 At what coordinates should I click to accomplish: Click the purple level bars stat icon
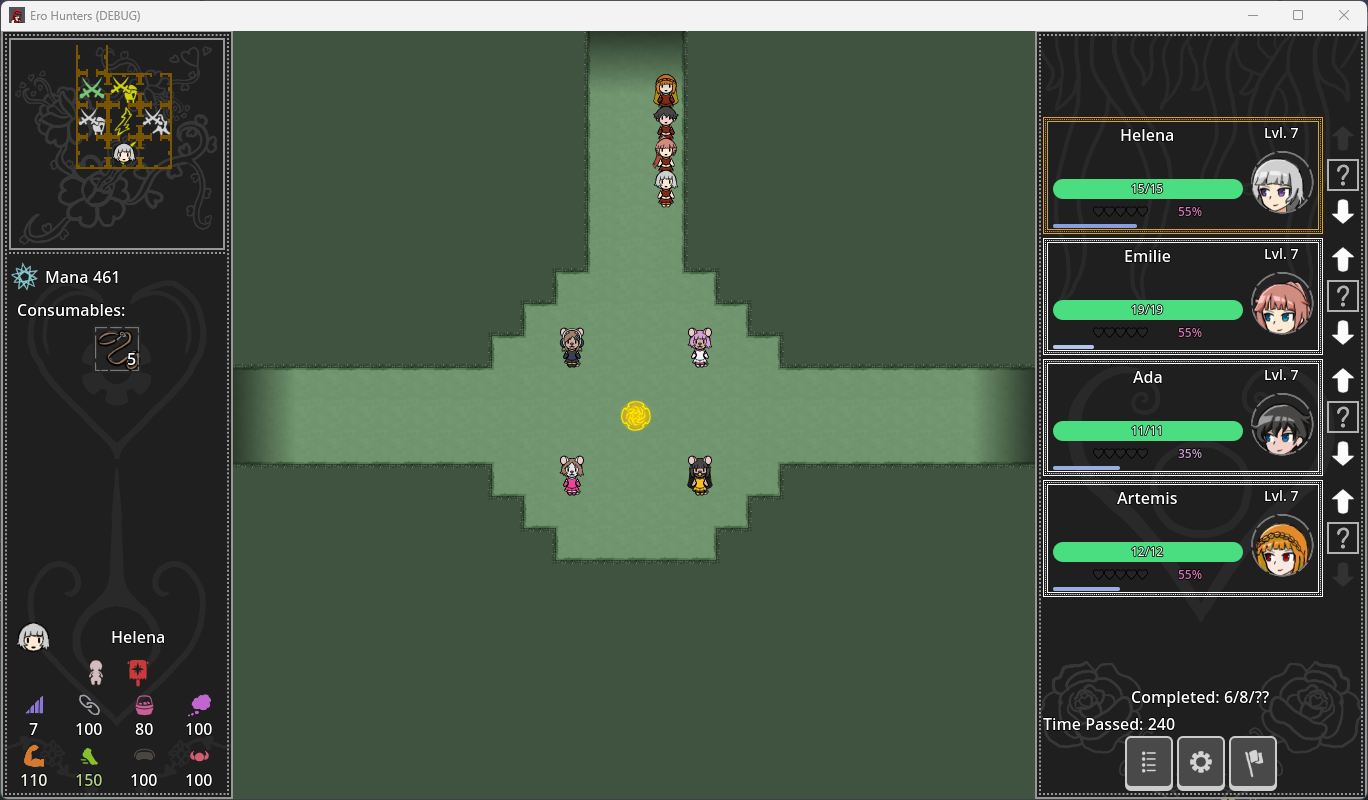pos(34,704)
